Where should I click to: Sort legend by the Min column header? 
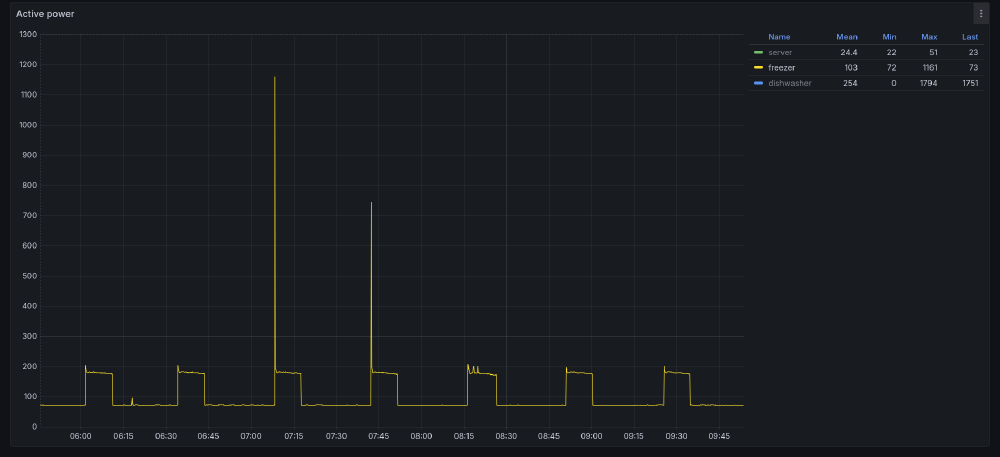889,37
